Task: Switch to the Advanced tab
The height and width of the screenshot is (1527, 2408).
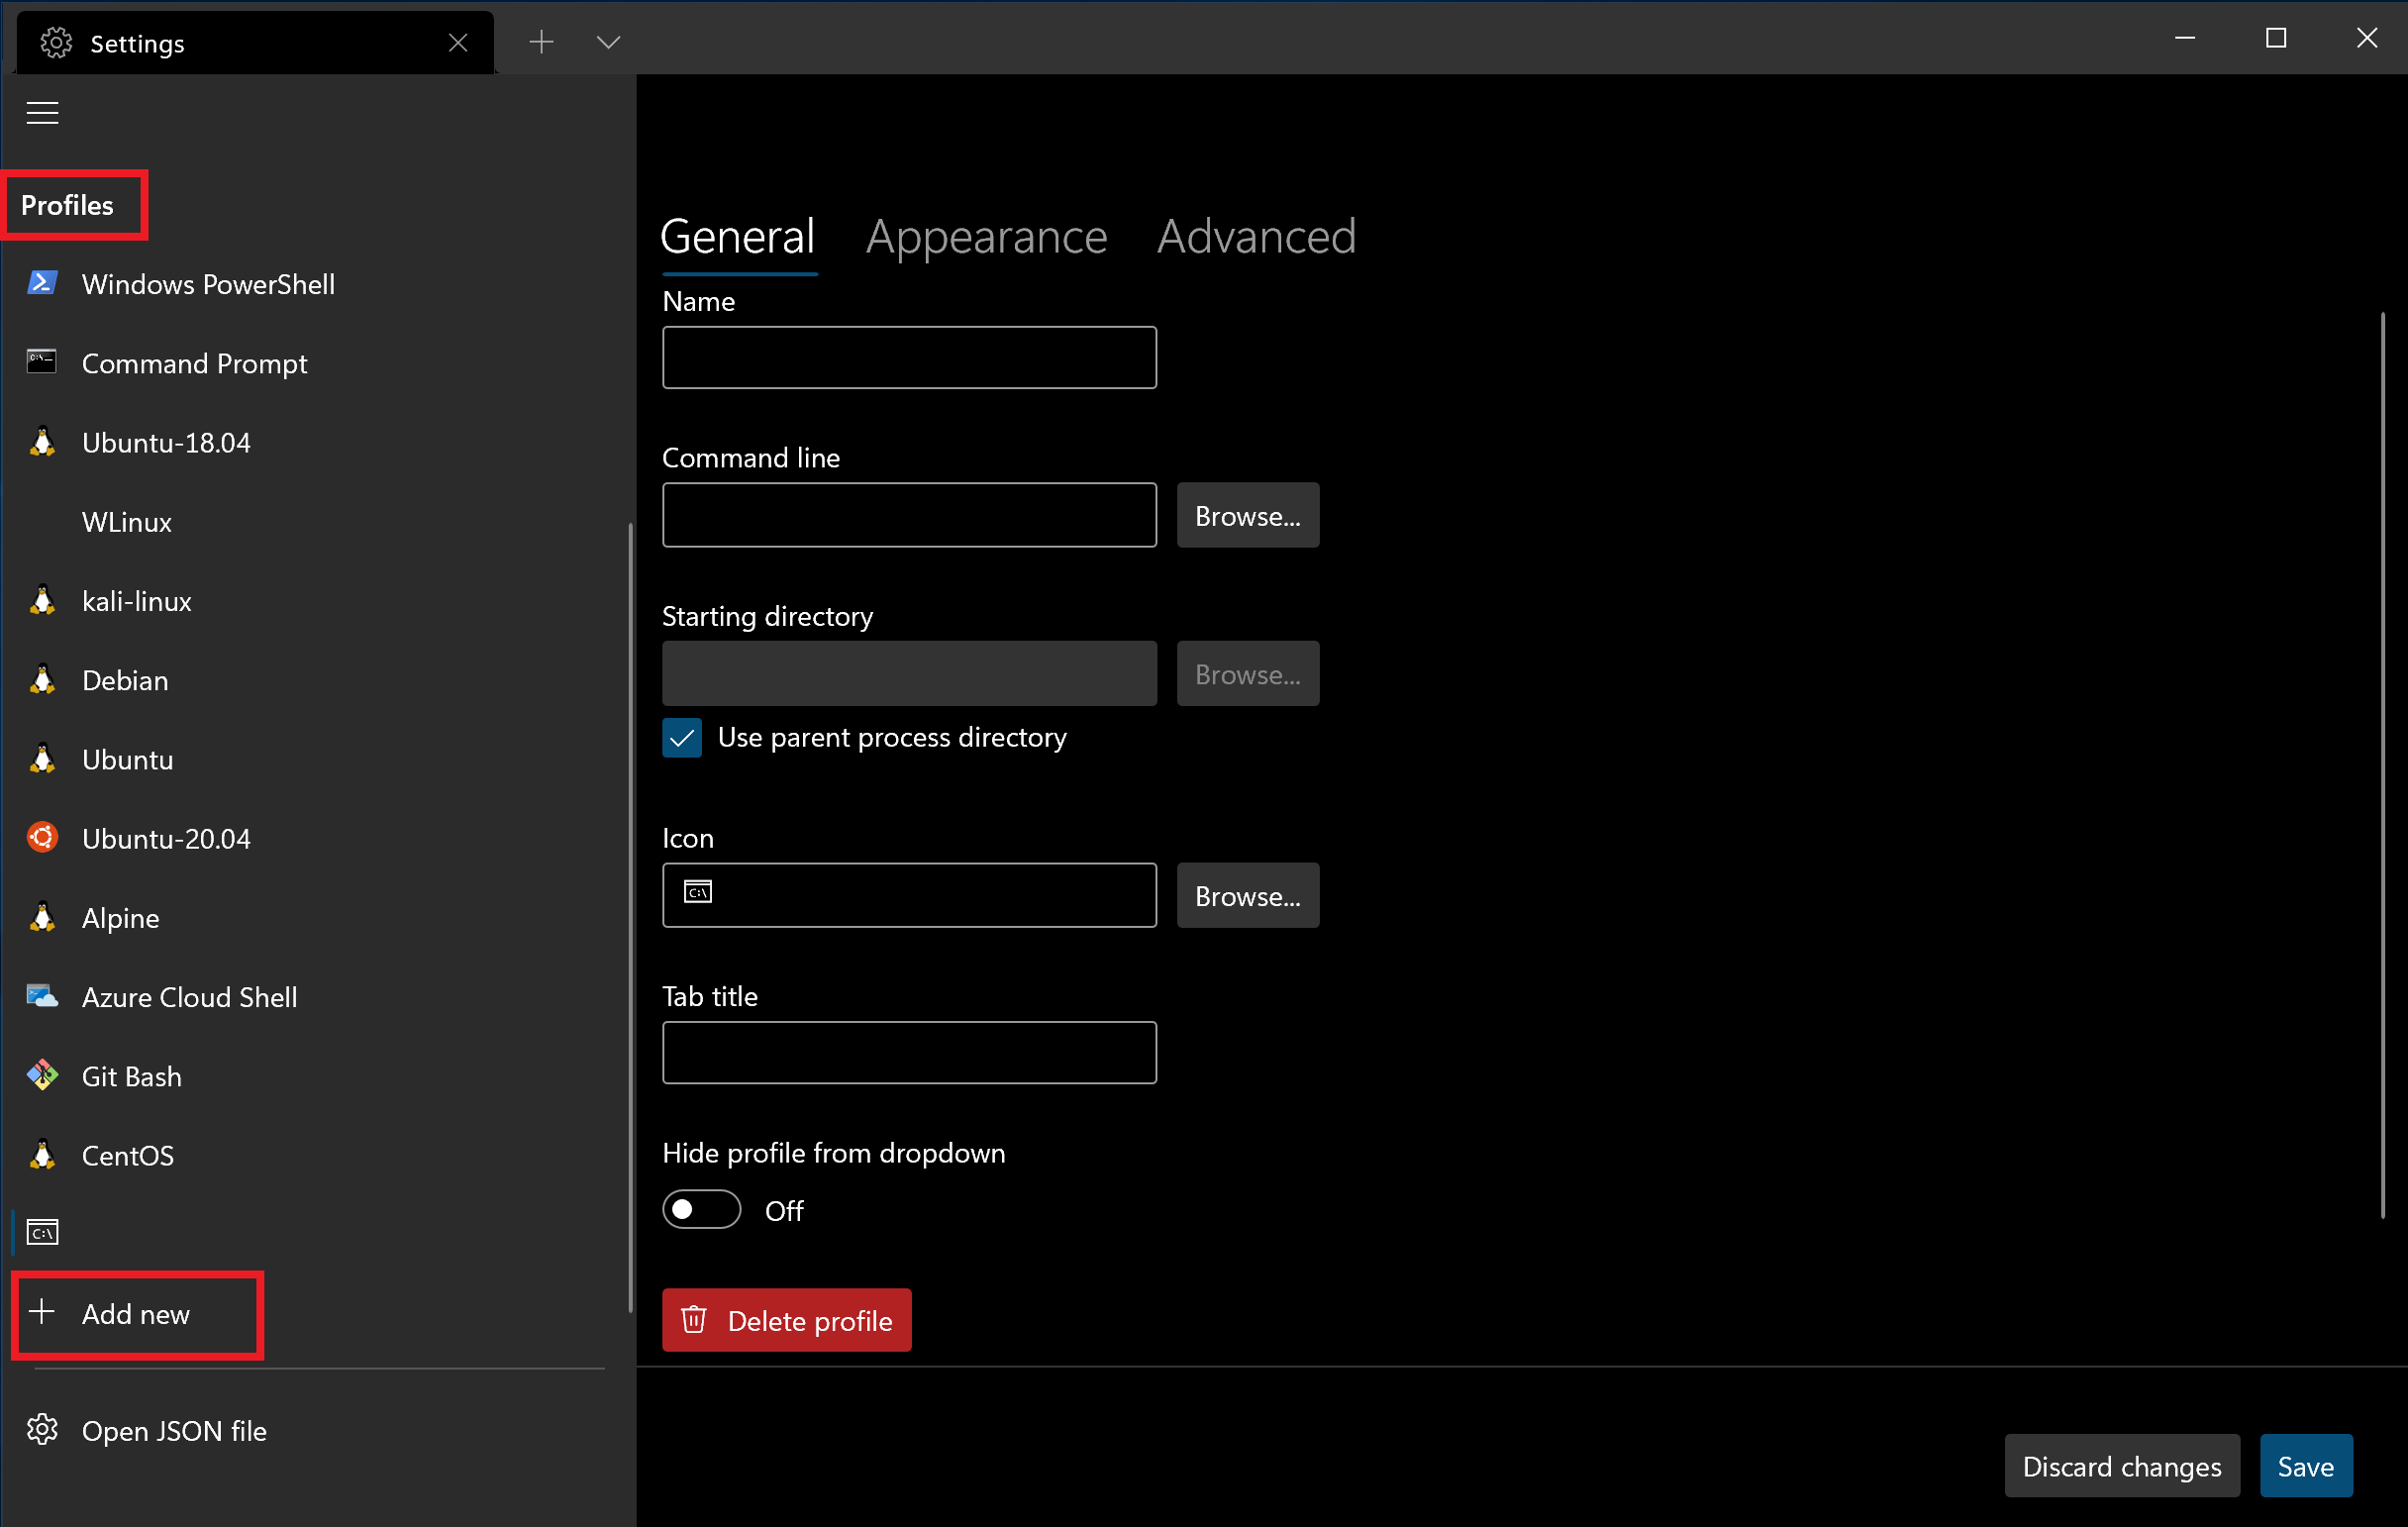Action: click(1256, 236)
